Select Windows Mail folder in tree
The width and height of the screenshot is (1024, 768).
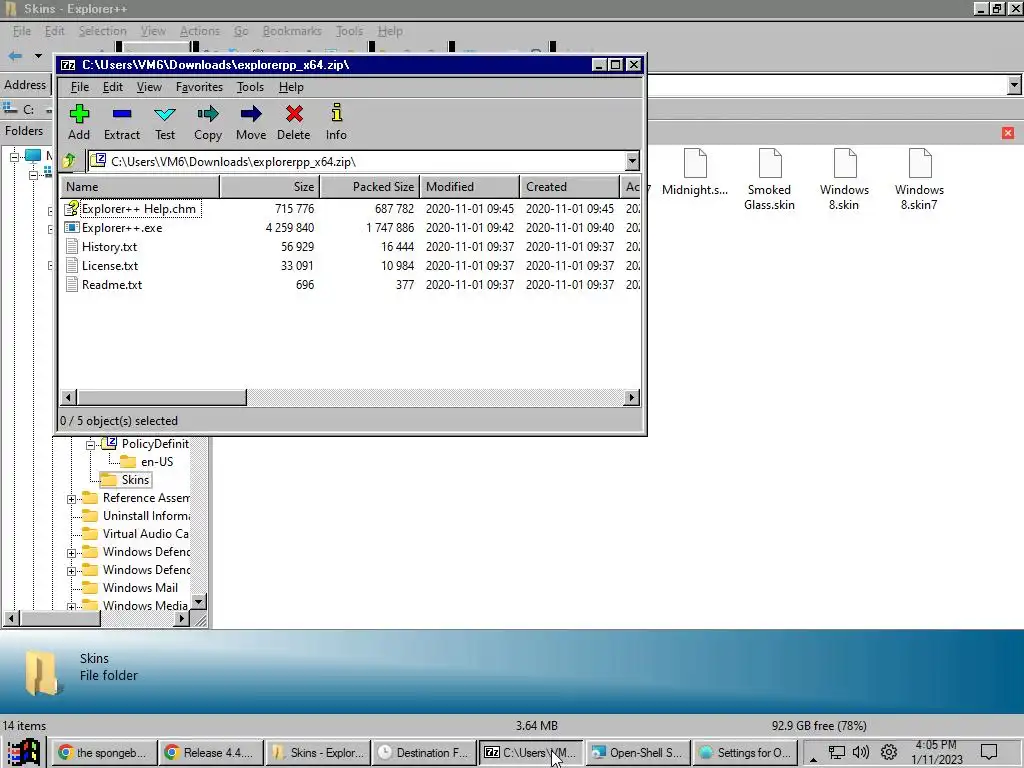[x=130, y=588]
